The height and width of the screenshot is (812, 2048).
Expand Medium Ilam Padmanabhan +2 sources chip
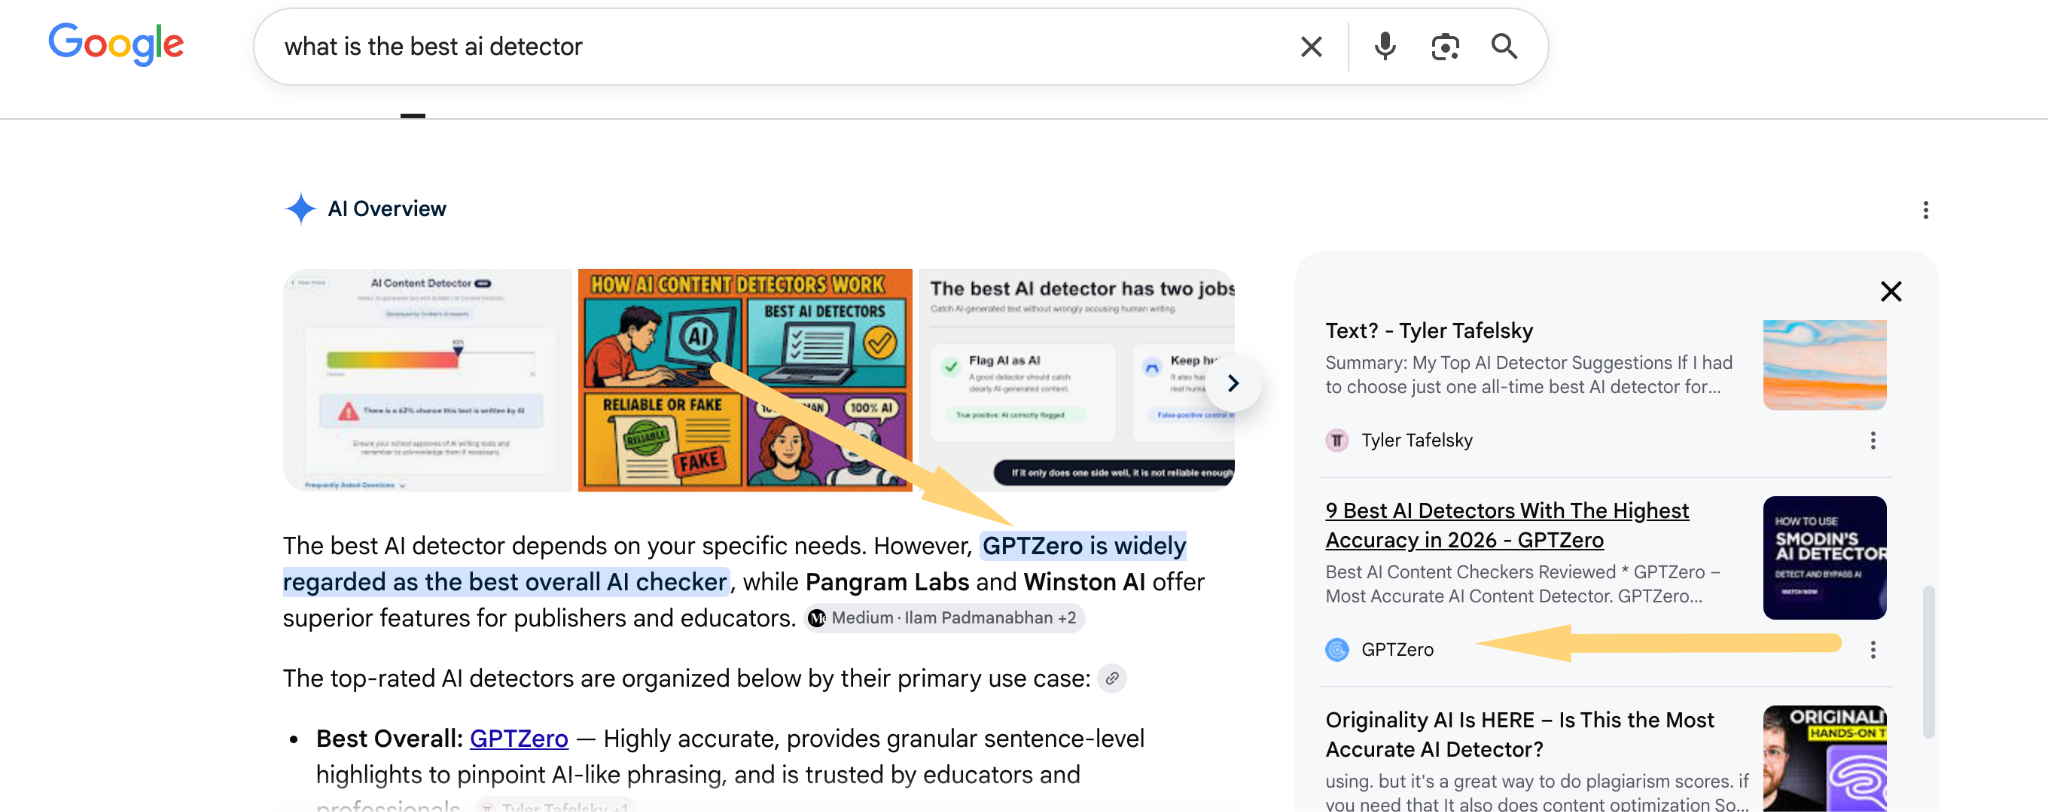tap(944, 618)
